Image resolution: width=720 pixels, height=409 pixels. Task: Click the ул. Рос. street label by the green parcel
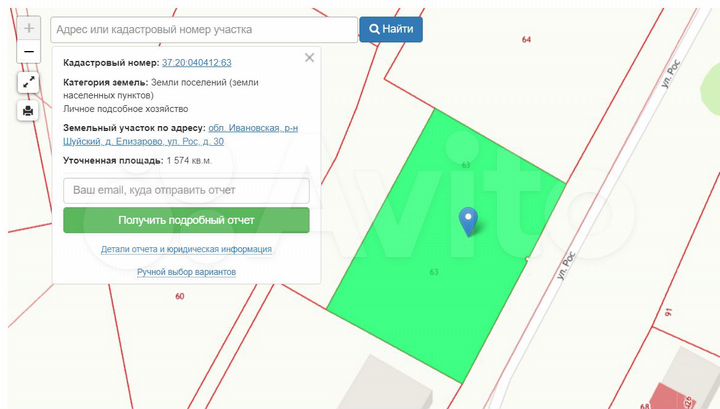(565, 267)
